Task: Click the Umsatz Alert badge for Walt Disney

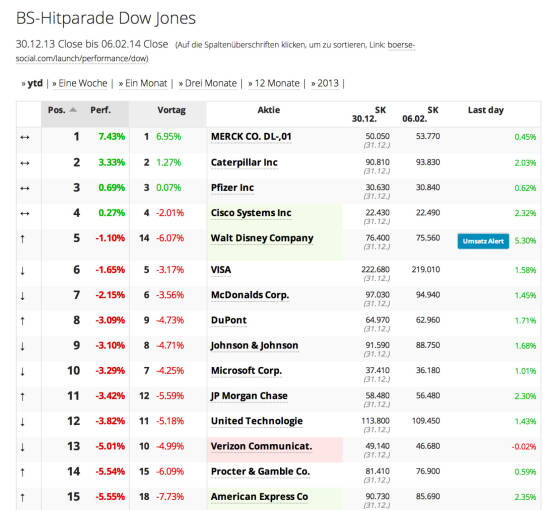Action: (x=483, y=241)
